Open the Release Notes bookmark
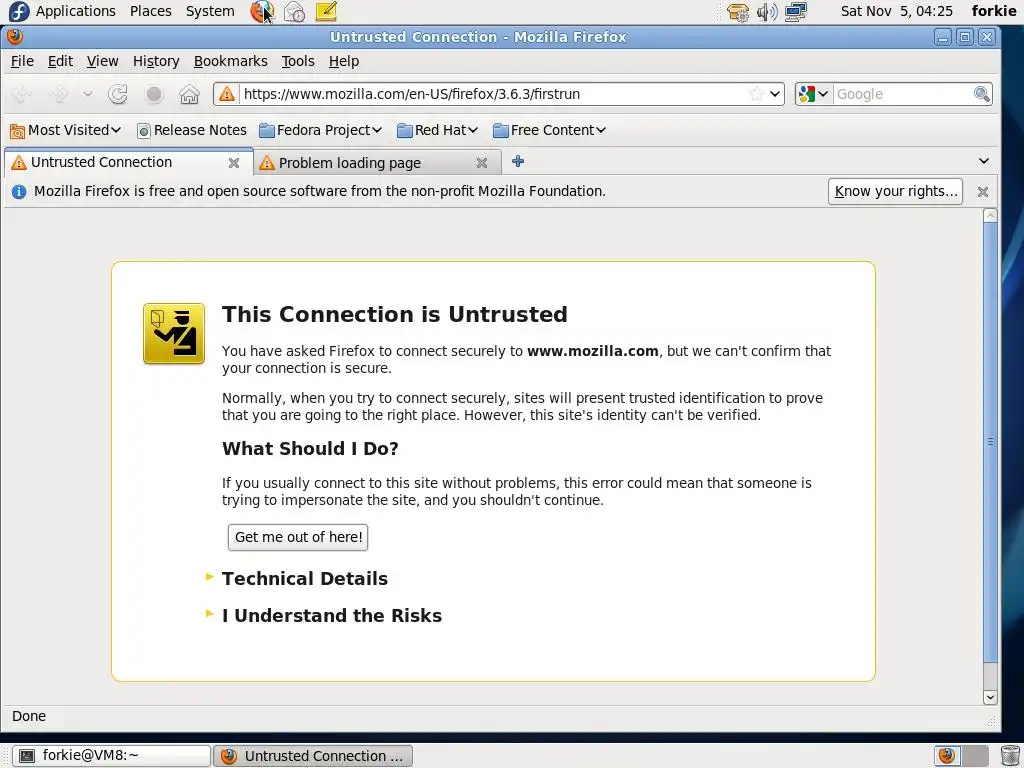The height and width of the screenshot is (768, 1024). click(192, 131)
